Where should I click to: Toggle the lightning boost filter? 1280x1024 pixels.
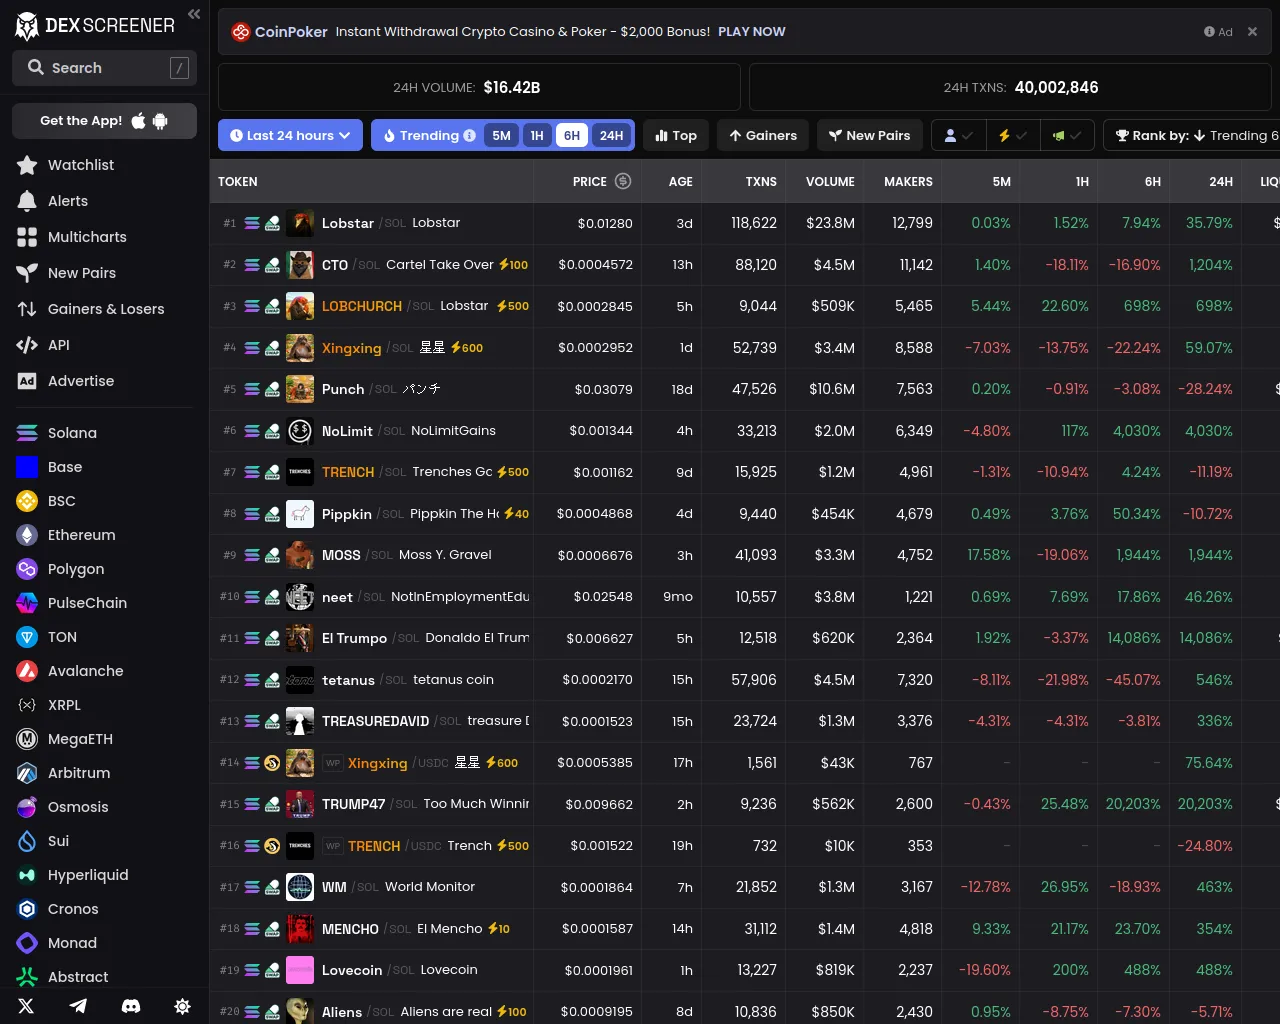click(x=1012, y=136)
